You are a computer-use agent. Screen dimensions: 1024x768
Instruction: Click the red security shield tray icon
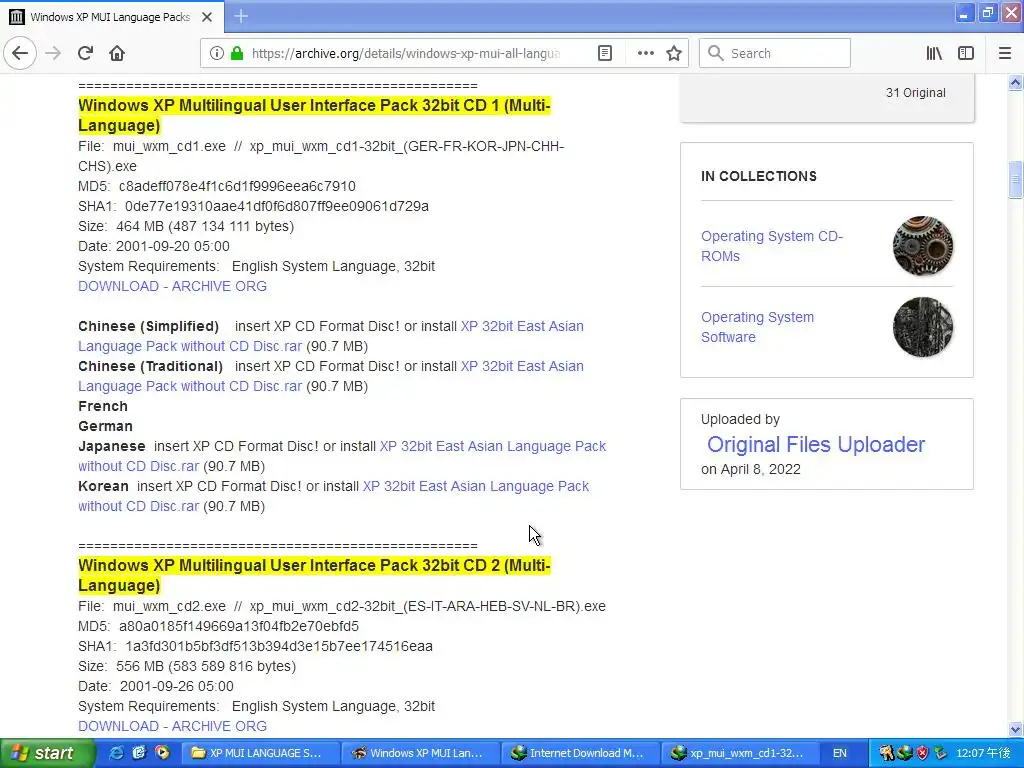922,753
